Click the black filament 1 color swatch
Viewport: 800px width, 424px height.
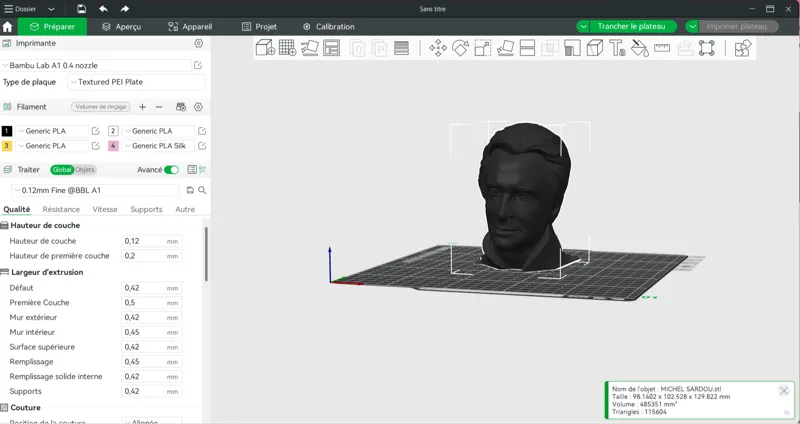tap(7, 131)
